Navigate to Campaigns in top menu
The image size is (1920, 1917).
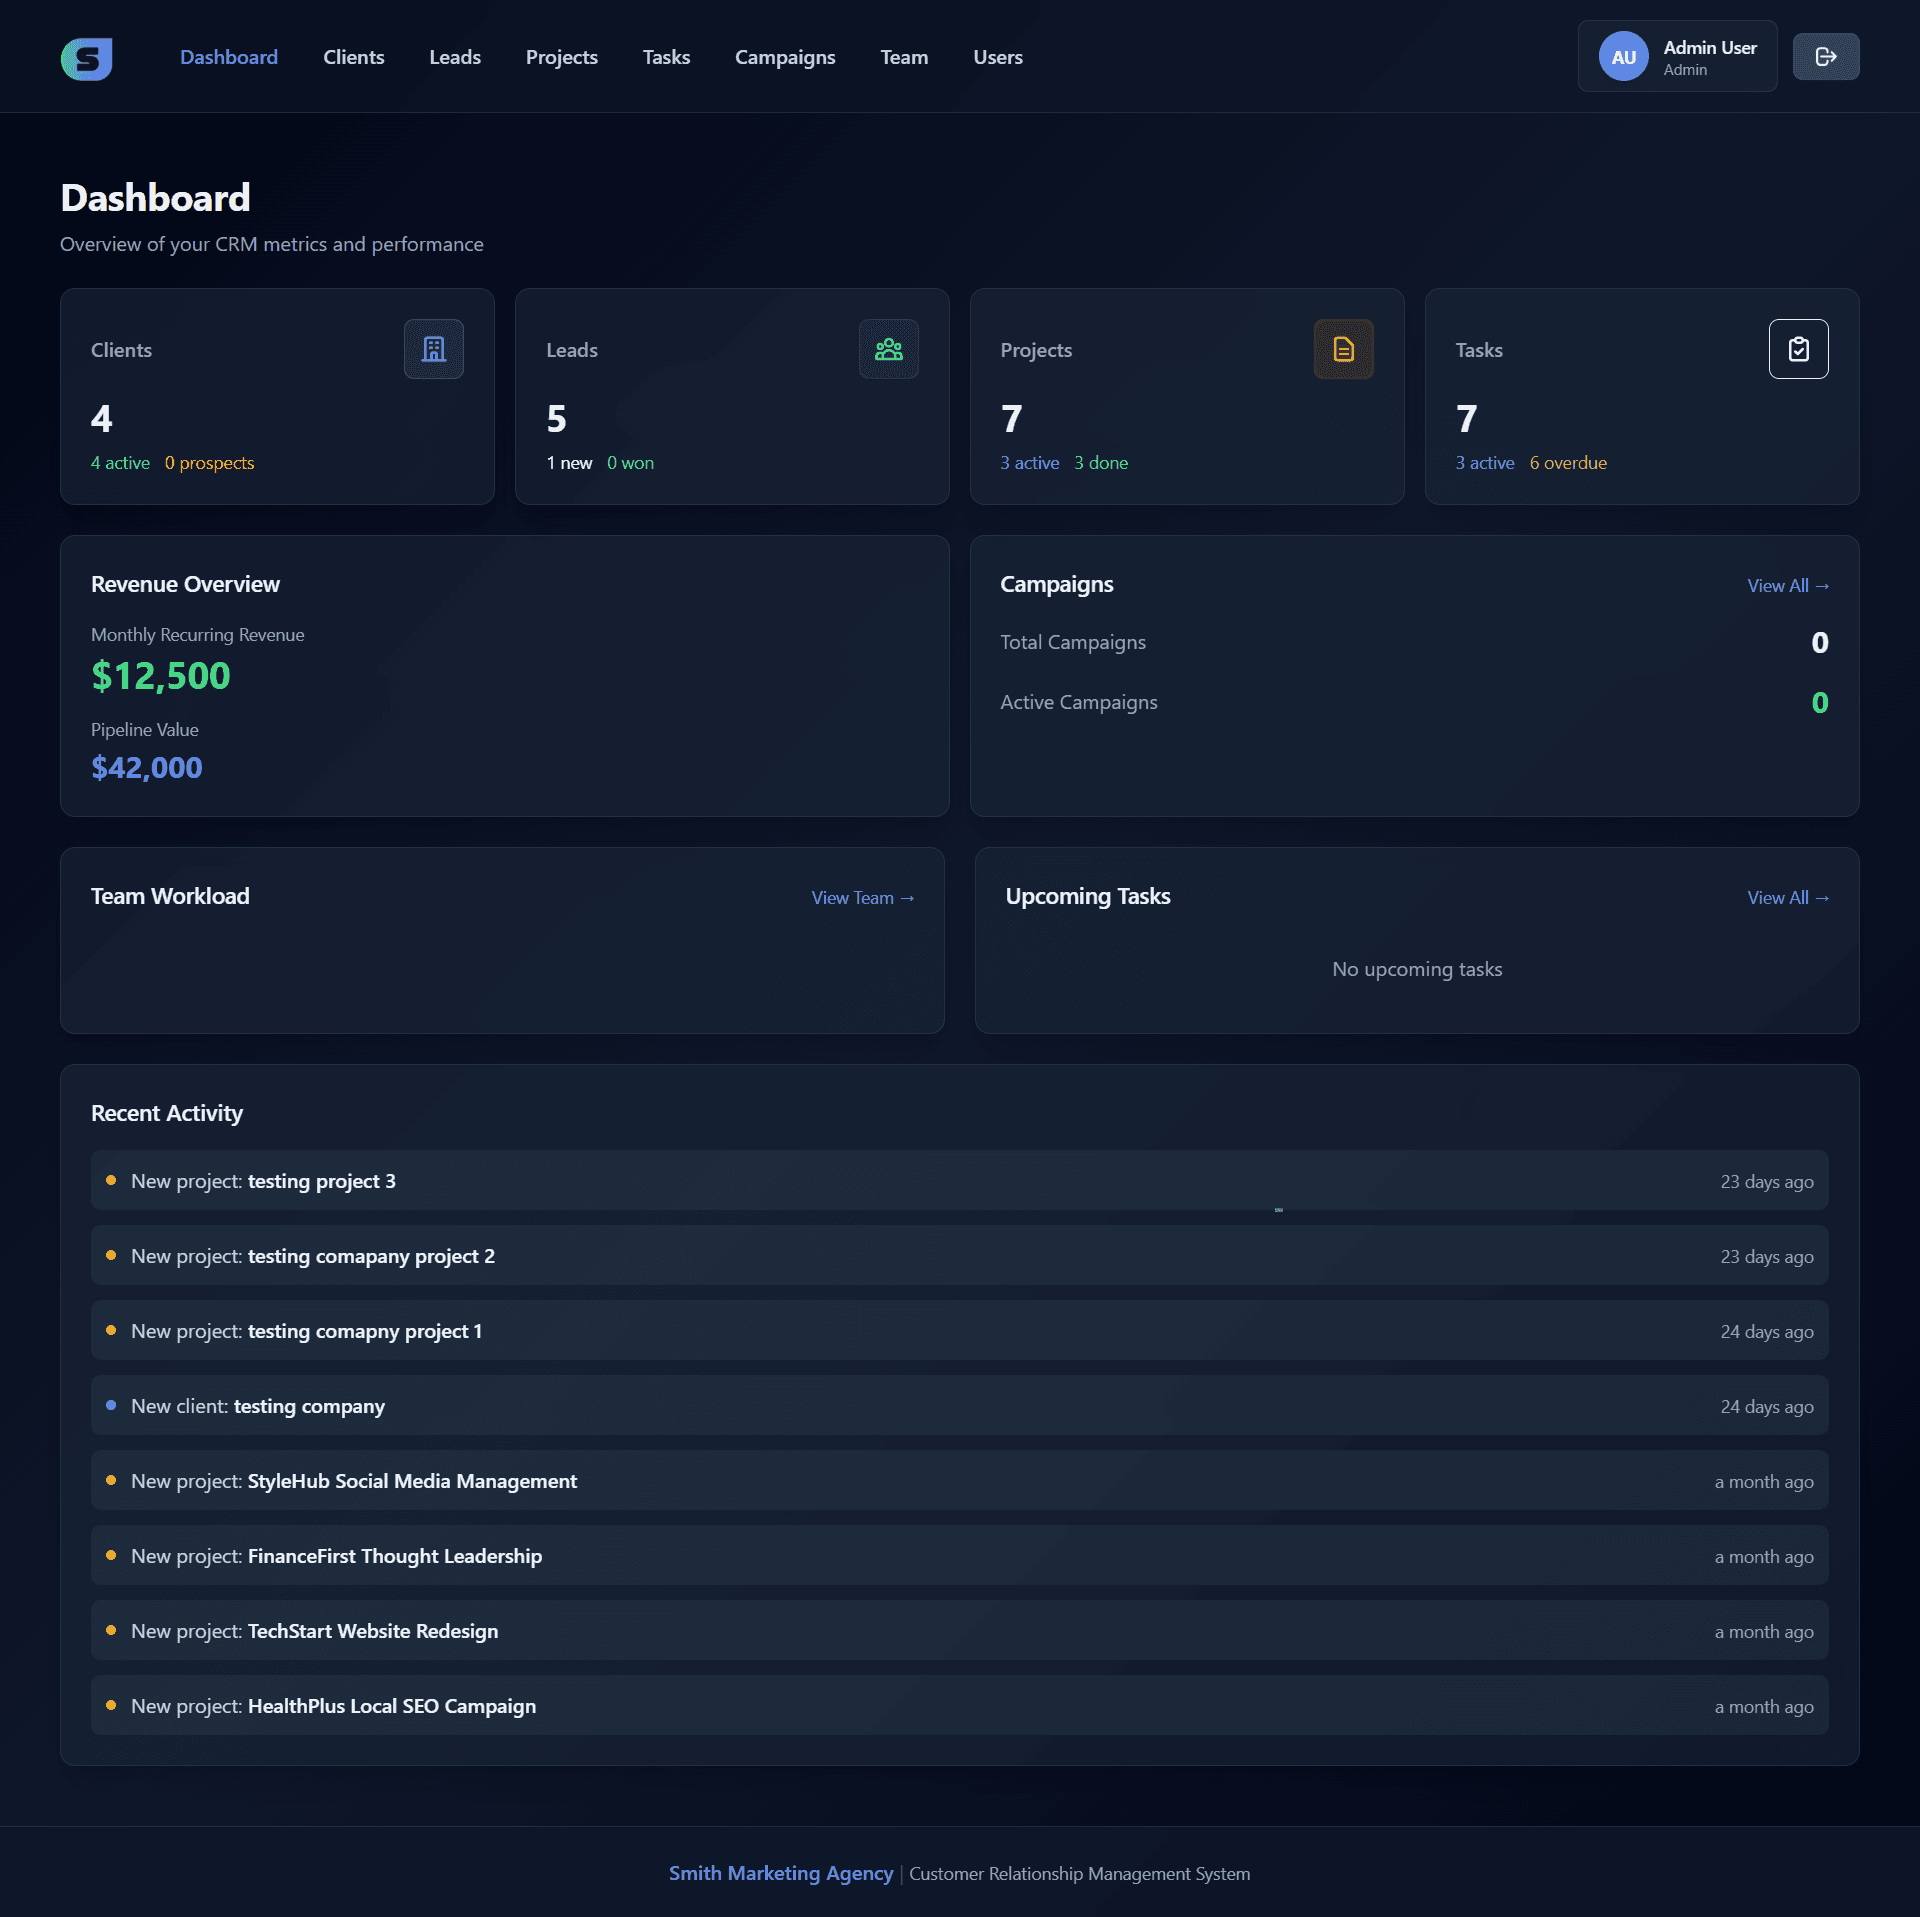tap(785, 57)
